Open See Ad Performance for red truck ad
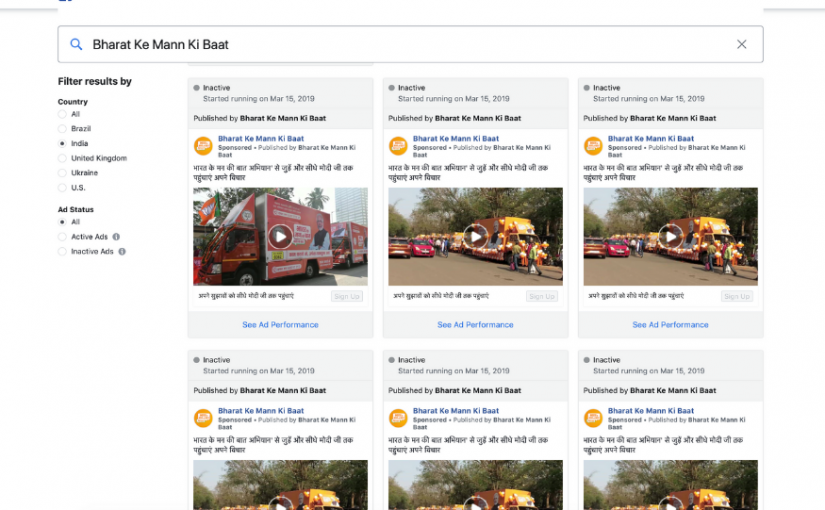 tap(280, 325)
